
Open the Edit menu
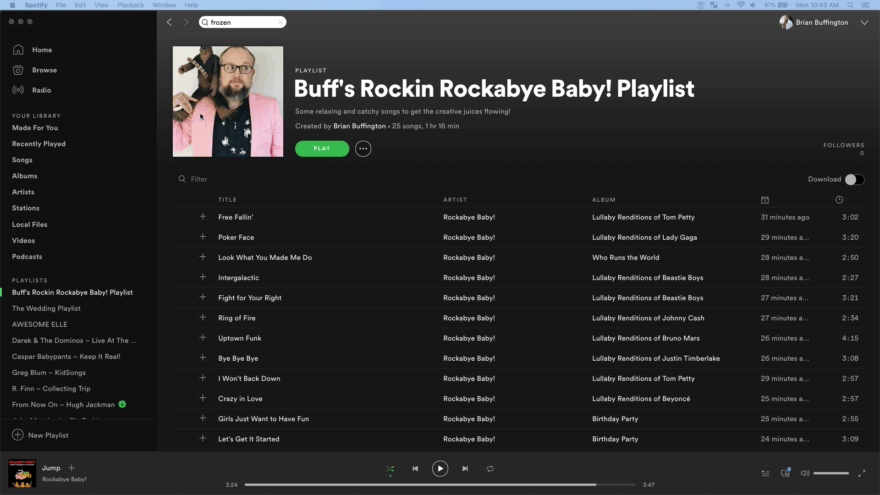80,5
